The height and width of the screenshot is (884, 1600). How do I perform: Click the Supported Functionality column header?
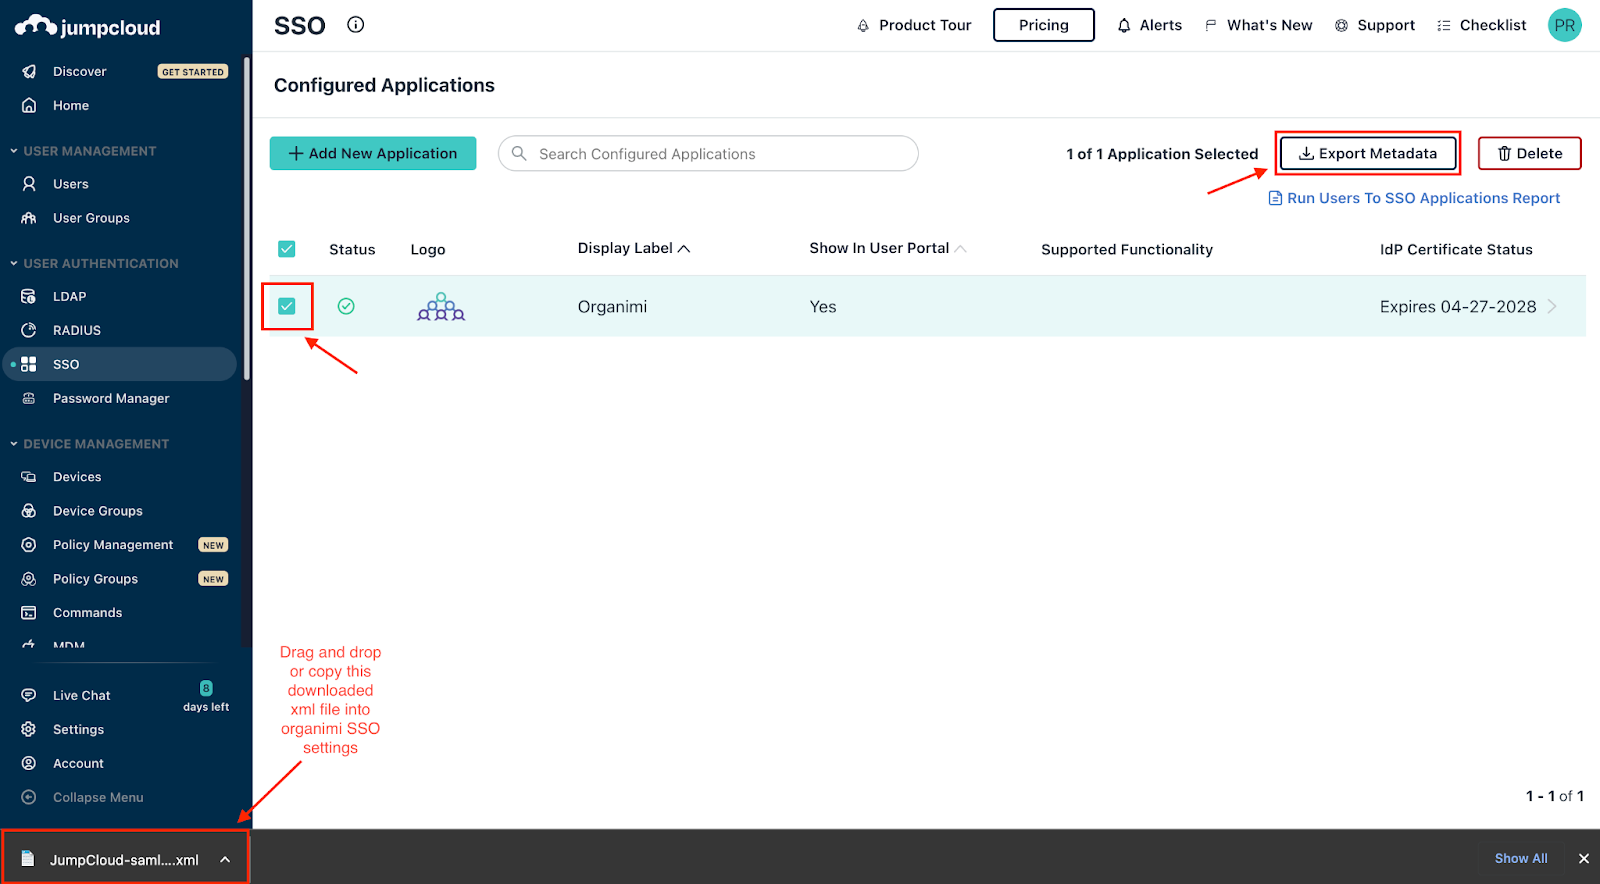[1127, 249]
